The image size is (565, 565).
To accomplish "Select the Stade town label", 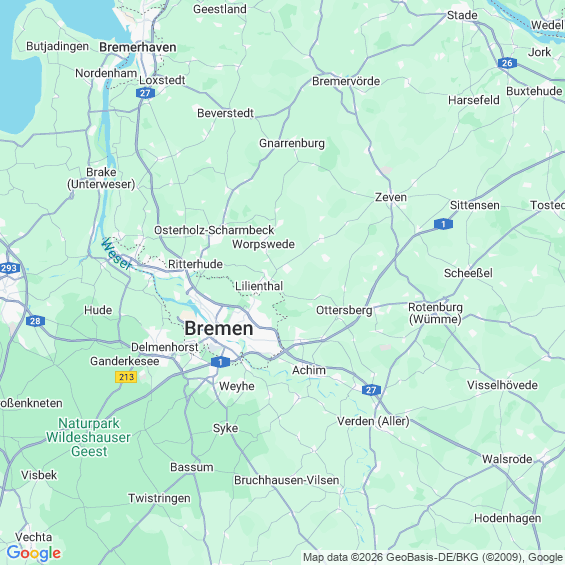I will pos(462,15).
